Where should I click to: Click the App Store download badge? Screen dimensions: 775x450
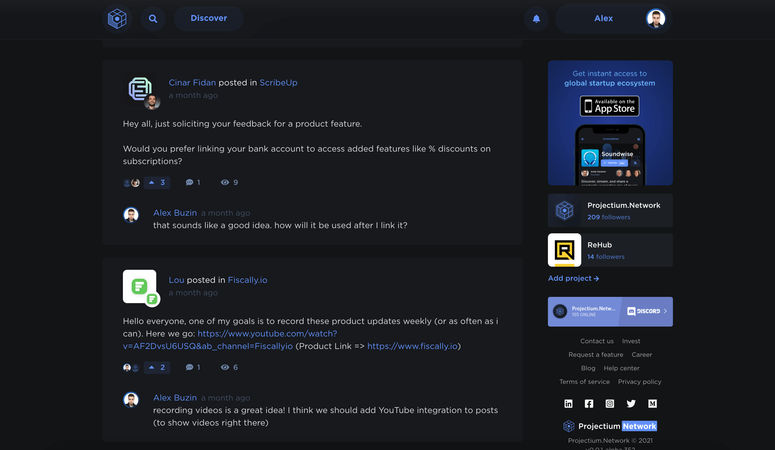(x=609, y=106)
